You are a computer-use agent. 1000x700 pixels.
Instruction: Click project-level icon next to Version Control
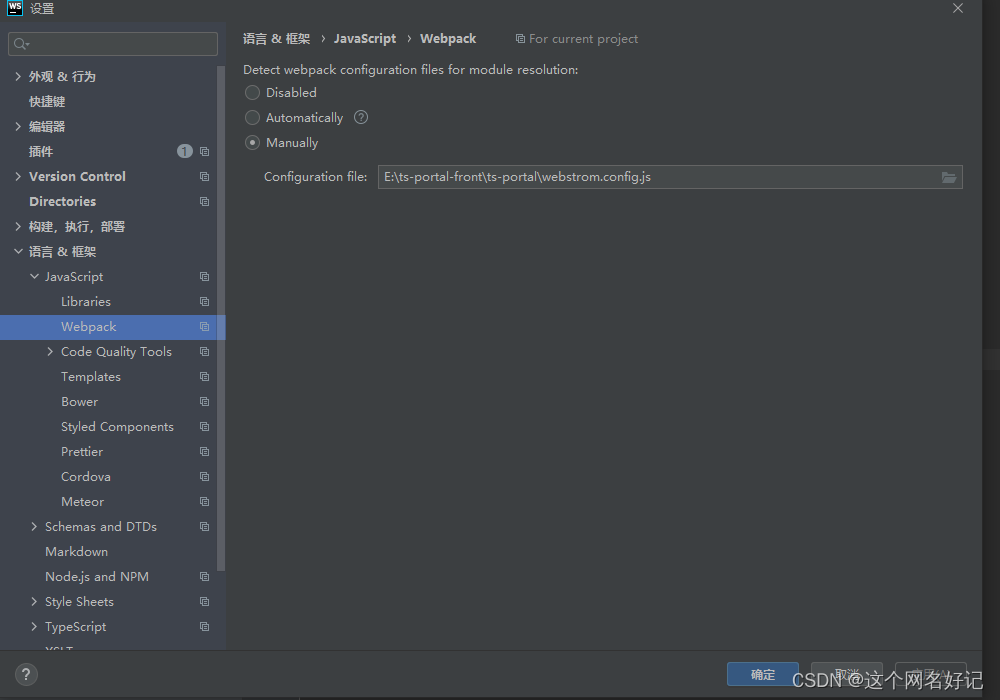point(204,177)
